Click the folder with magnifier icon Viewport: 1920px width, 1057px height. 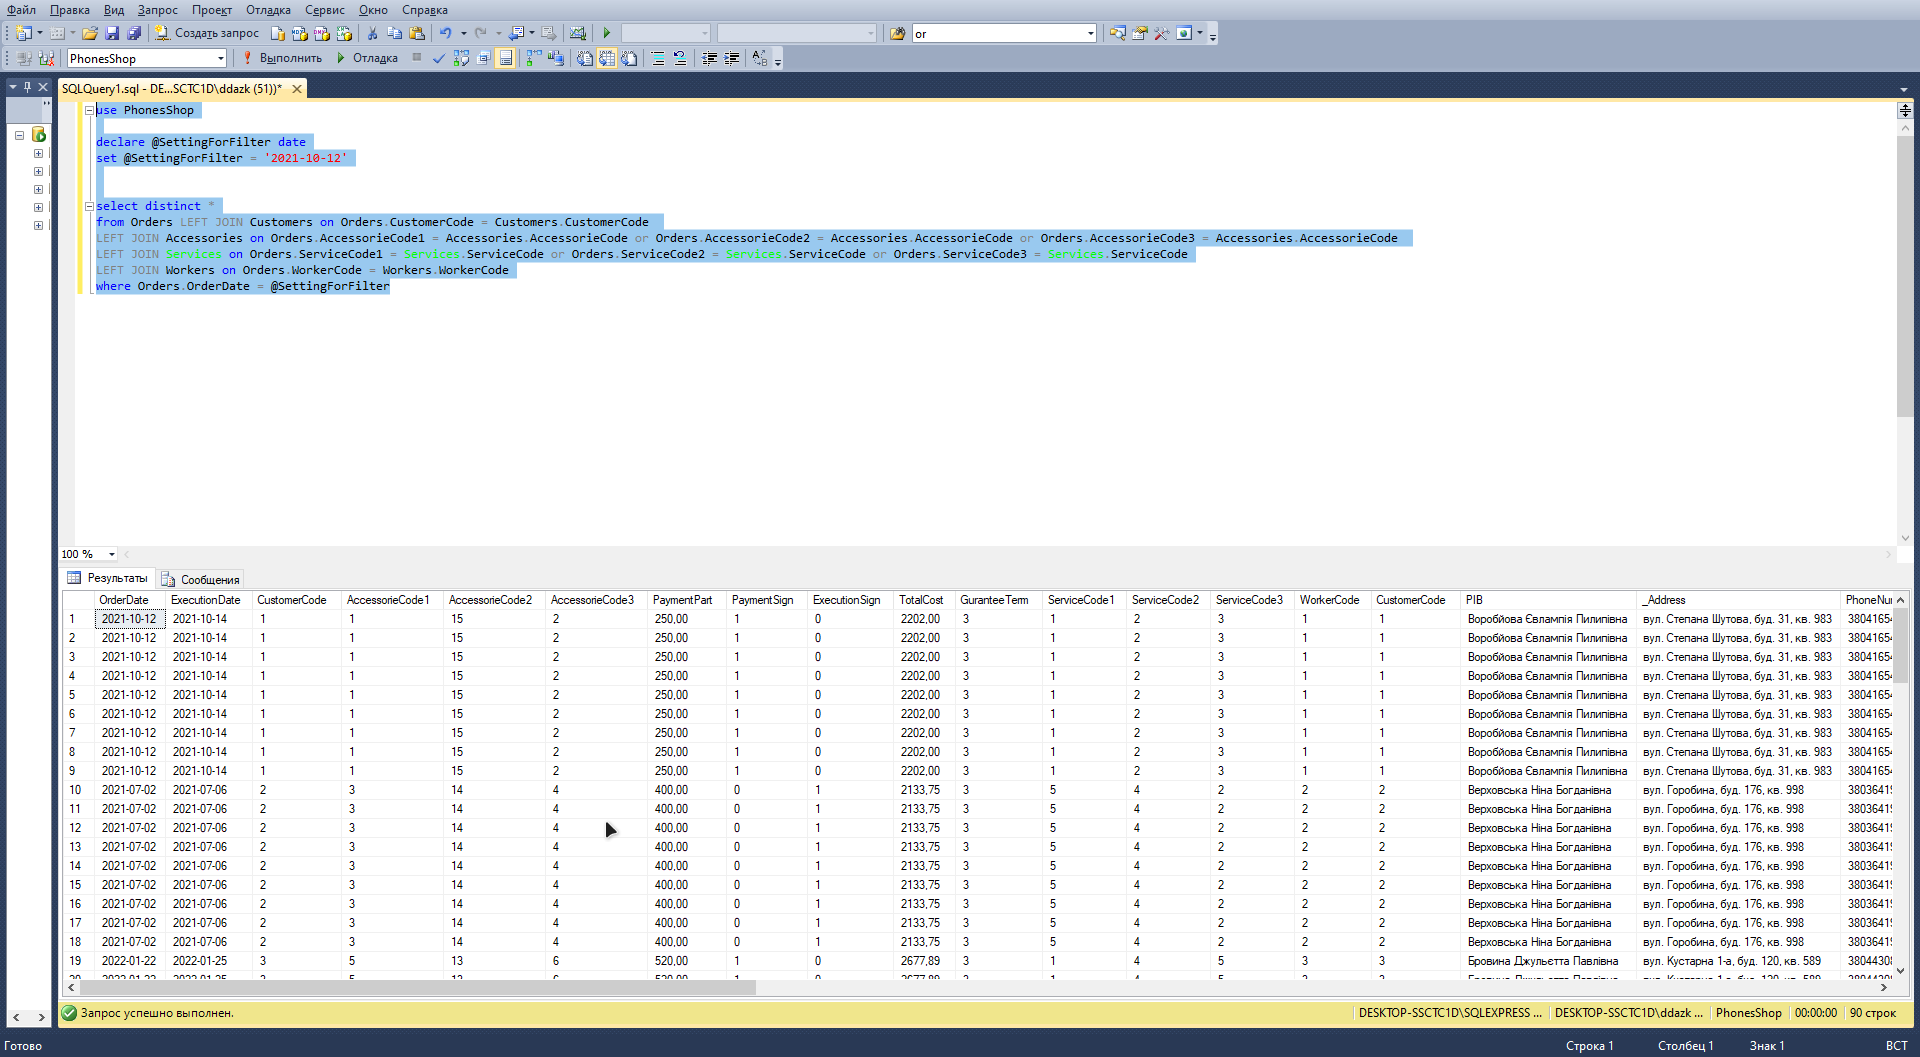(x=1118, y=33)
